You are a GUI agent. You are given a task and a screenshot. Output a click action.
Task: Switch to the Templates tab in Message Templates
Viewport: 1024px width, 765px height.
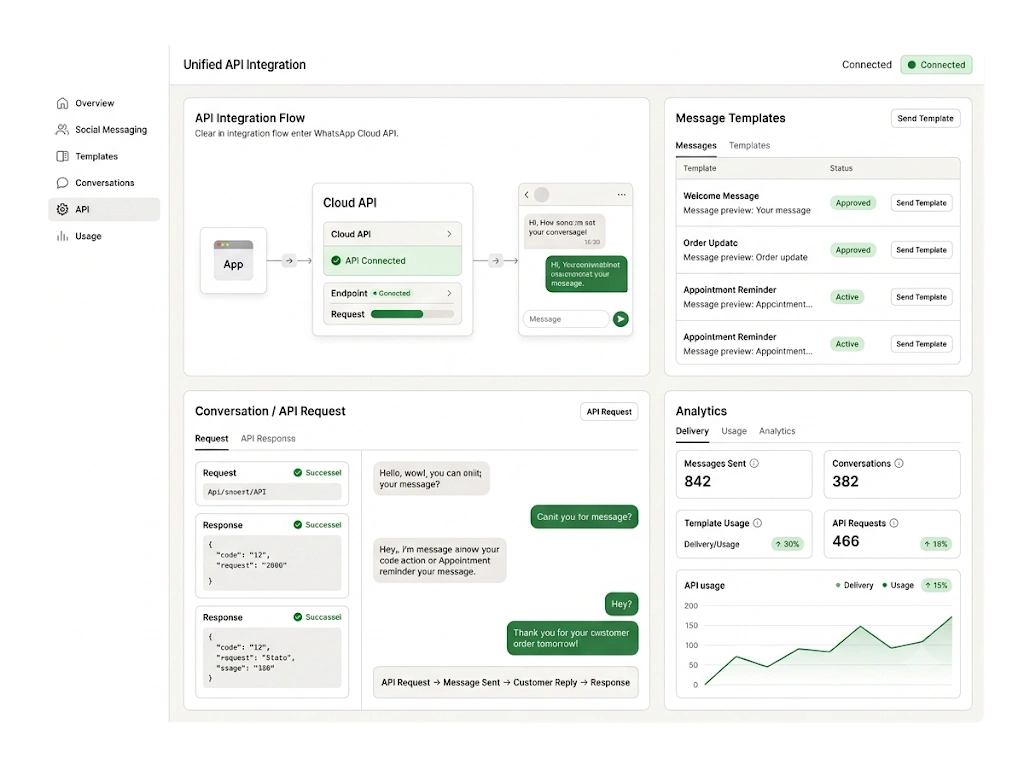point(749,146)
